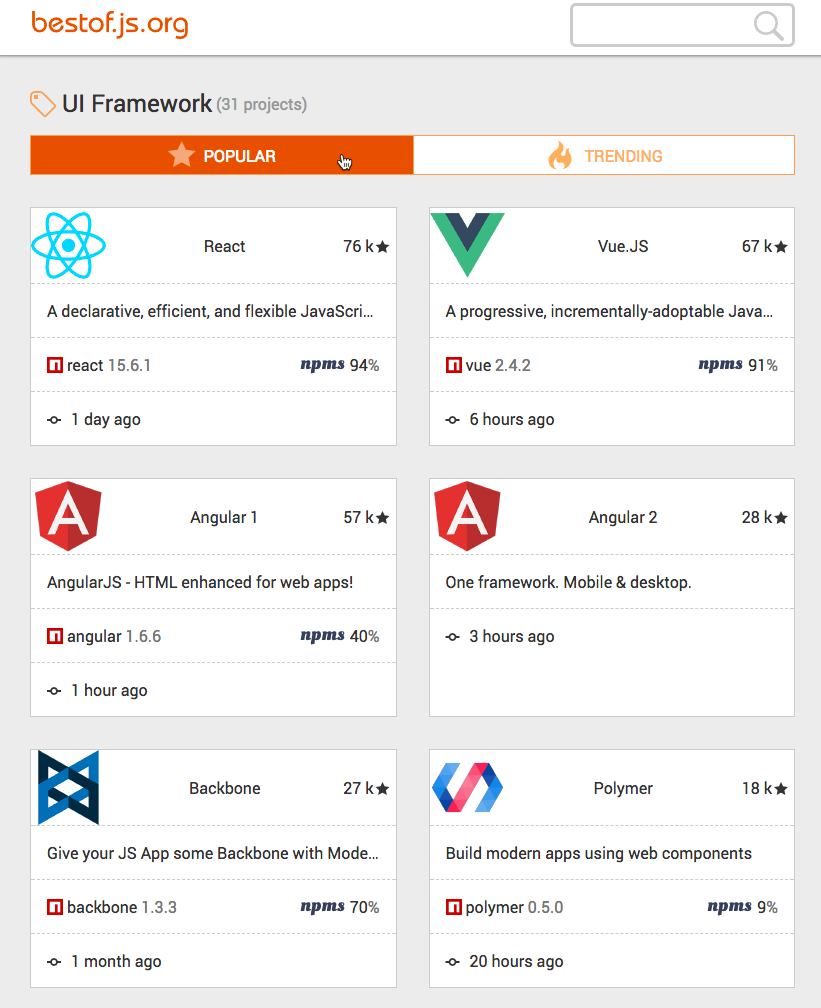This screenshot has height=1008, width=821.
Task: Click the 67 k star count of Vue.JS
Action: pyautogui.click(x=764, y=246)
